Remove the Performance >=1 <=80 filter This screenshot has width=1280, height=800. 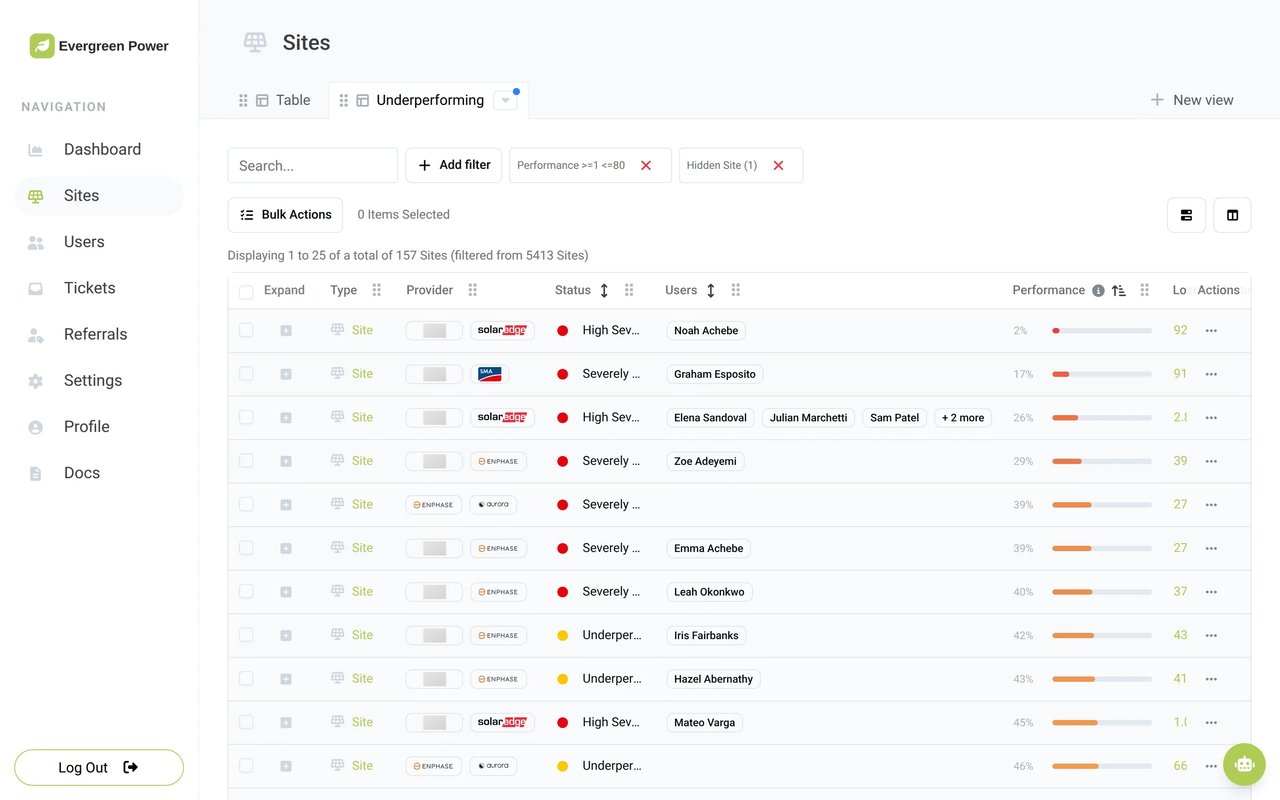[x=646, y=166]
